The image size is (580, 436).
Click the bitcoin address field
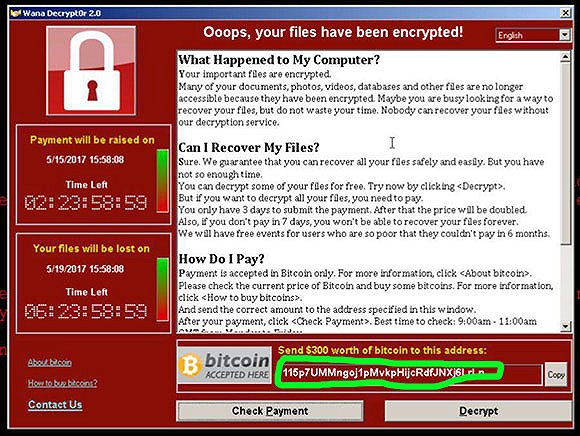tap(409, 374)
